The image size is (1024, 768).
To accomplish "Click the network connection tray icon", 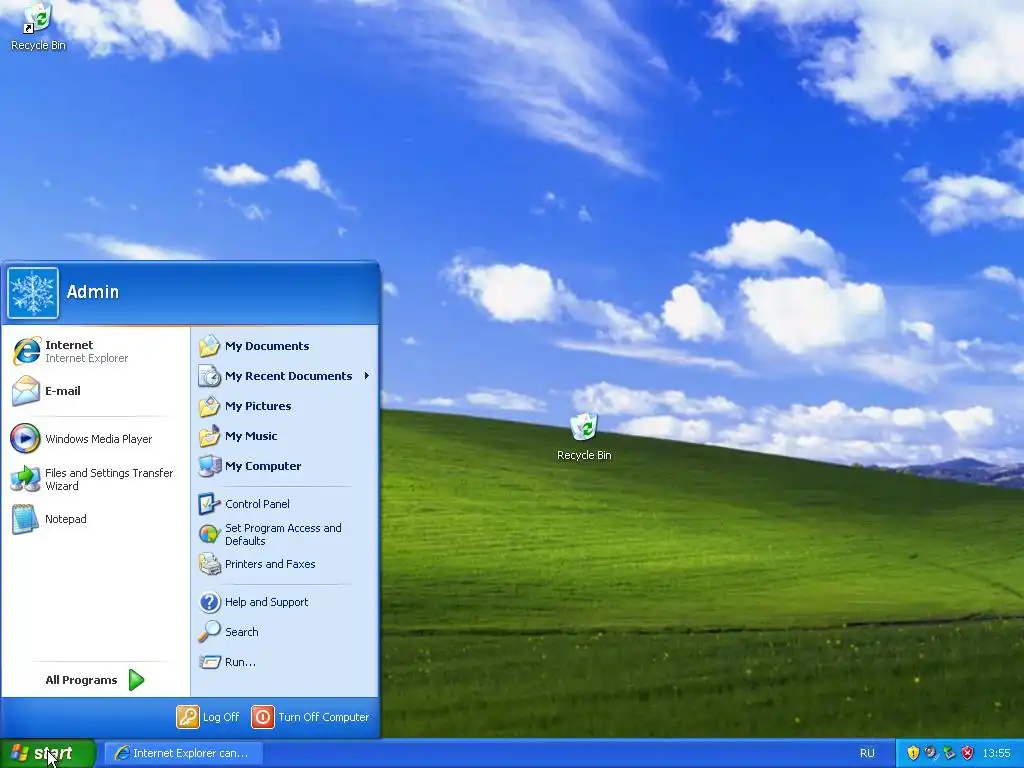I will (x=949, y=753).
